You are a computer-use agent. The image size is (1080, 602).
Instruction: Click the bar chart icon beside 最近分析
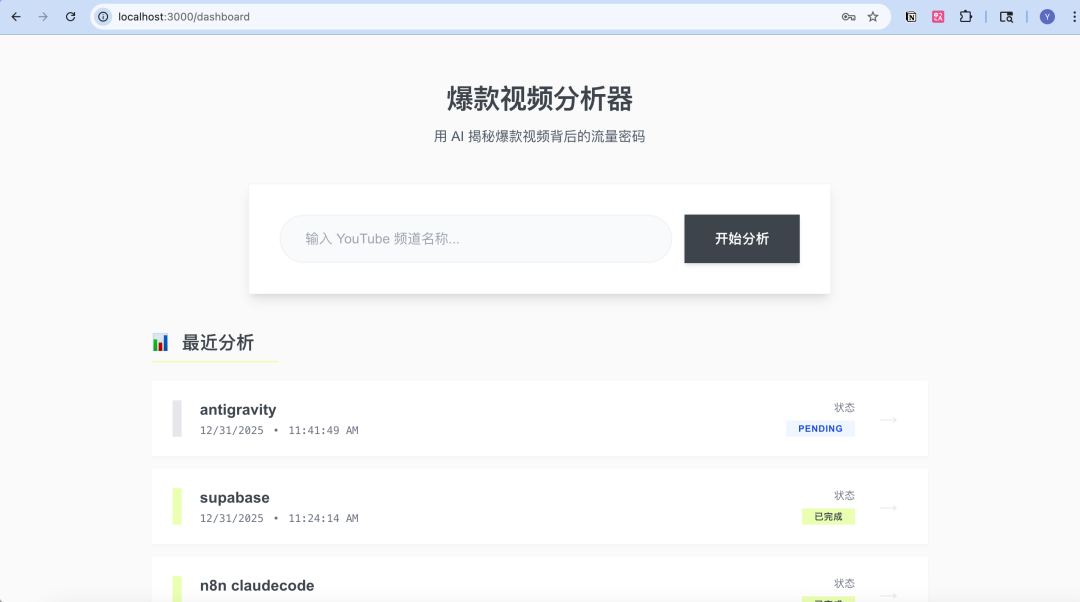click(160, 342)
